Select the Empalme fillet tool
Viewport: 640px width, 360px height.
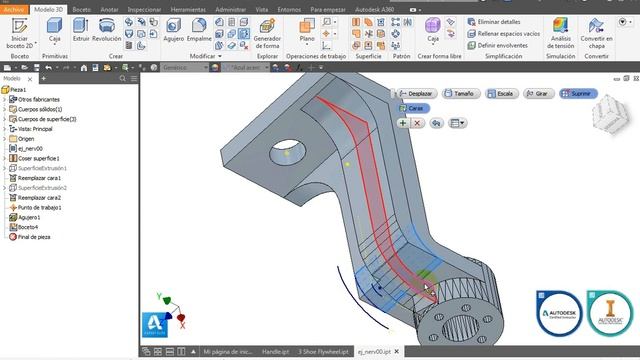(199, 30)
